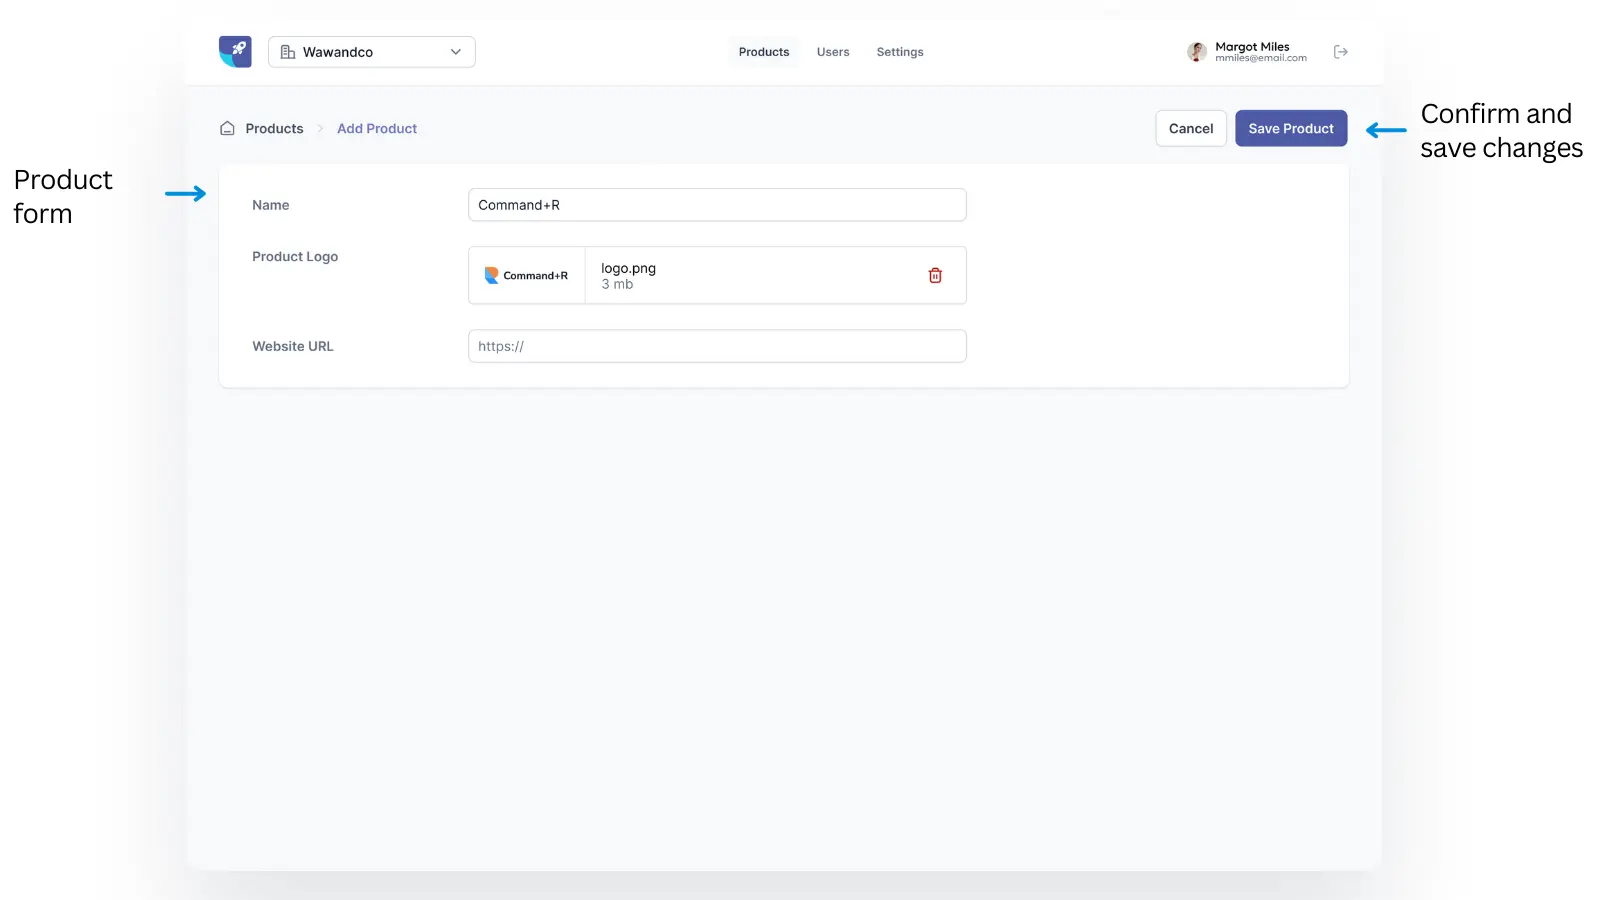The width and height of the screenshot is (1600, 900).
Task: Click the rocket app logo
Action: pyautogui.click(x=235, y=52)
